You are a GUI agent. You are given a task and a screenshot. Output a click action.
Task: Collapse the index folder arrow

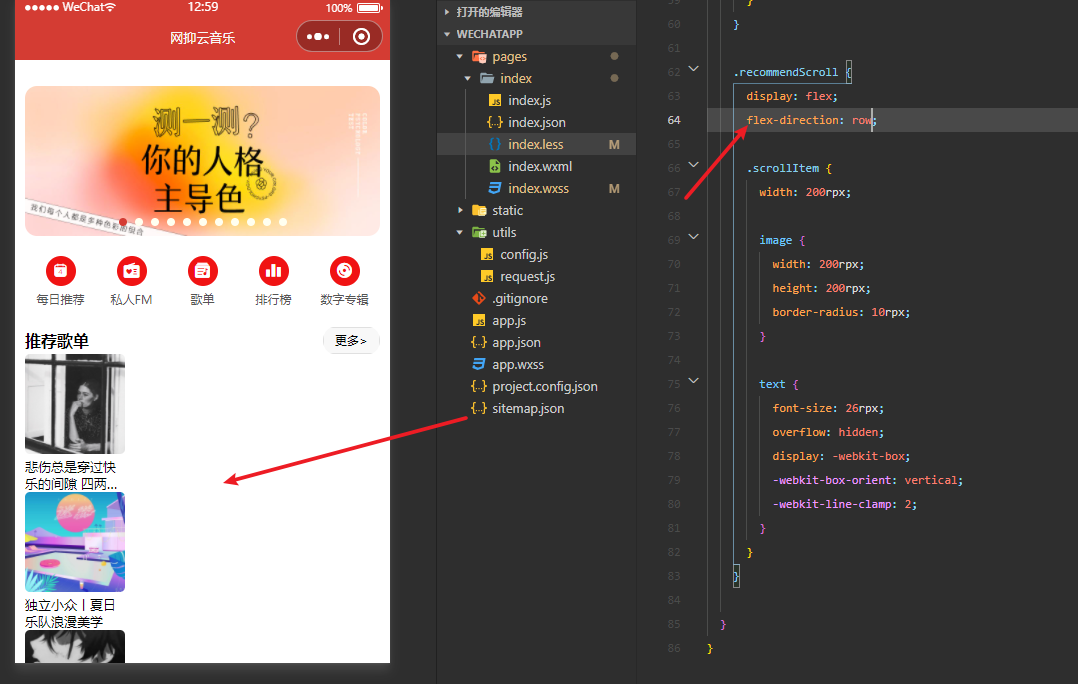pos(468,78)
